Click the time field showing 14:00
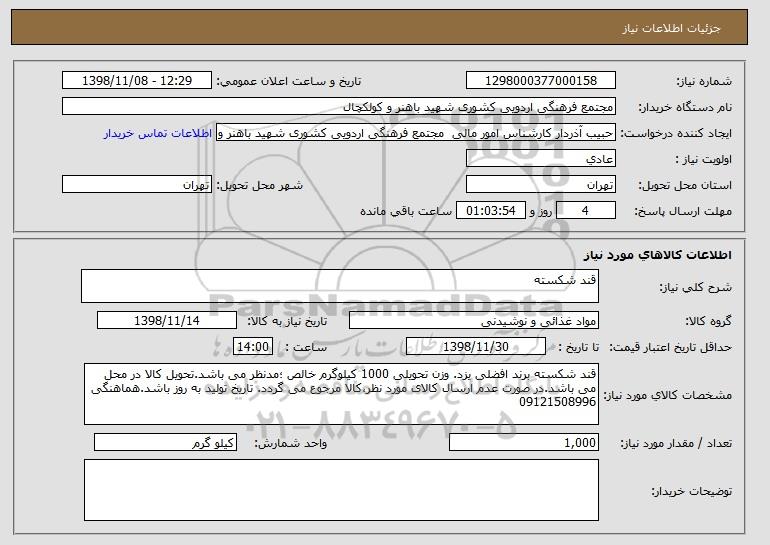Screen dimensions: 770x545 coord(253,347)
